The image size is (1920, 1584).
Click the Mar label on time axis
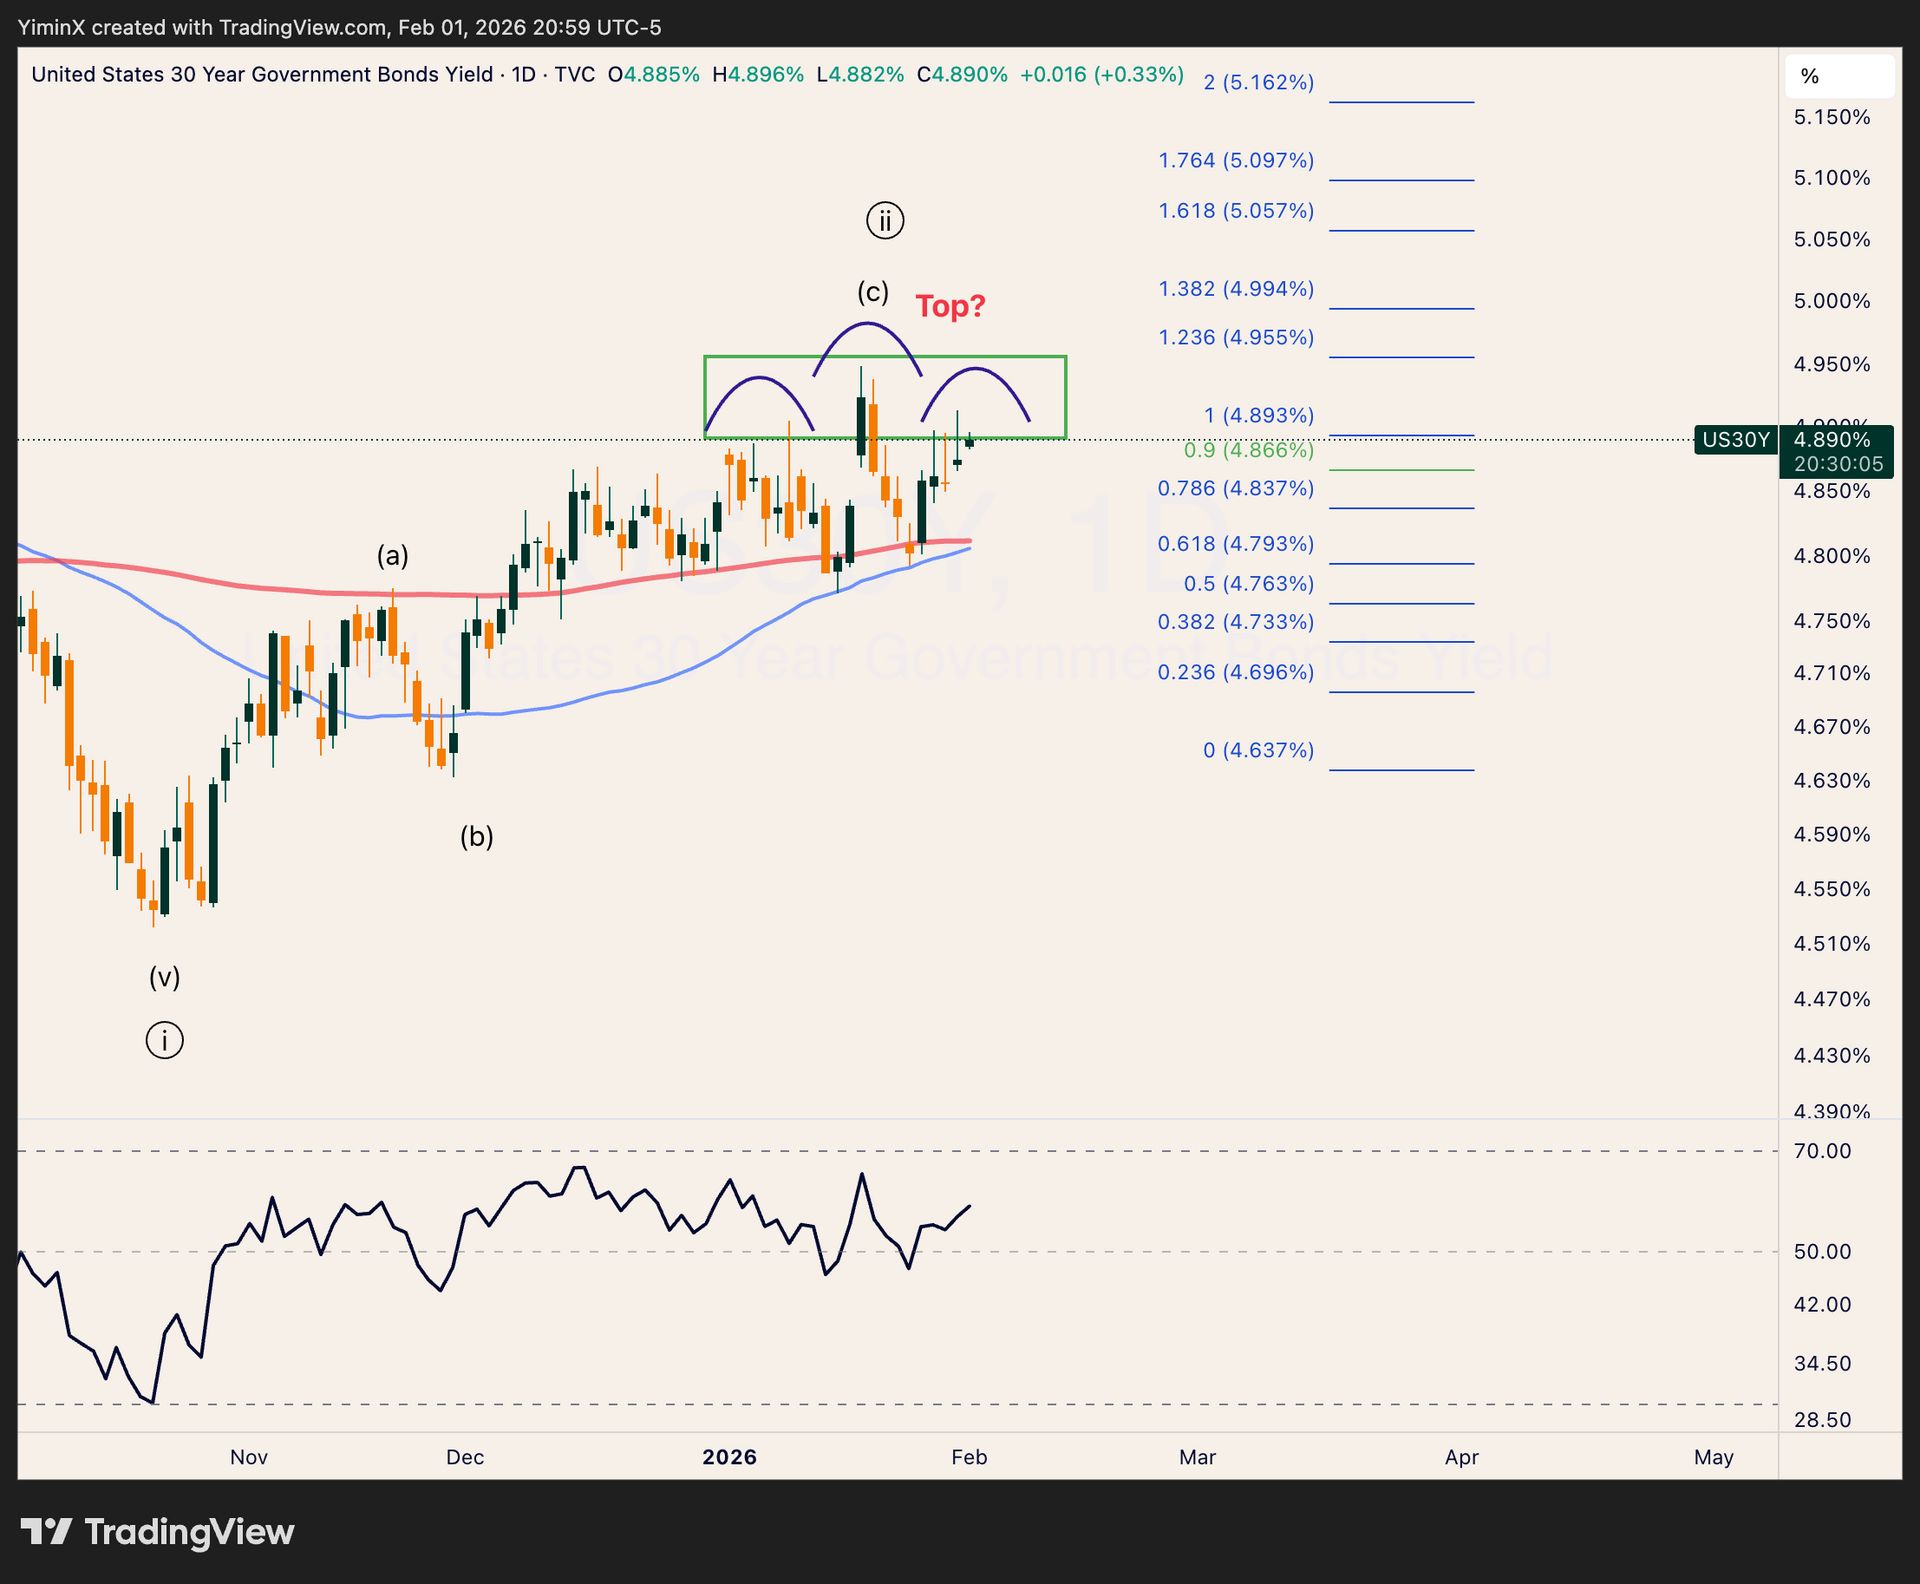[x=1197, y=1457]
